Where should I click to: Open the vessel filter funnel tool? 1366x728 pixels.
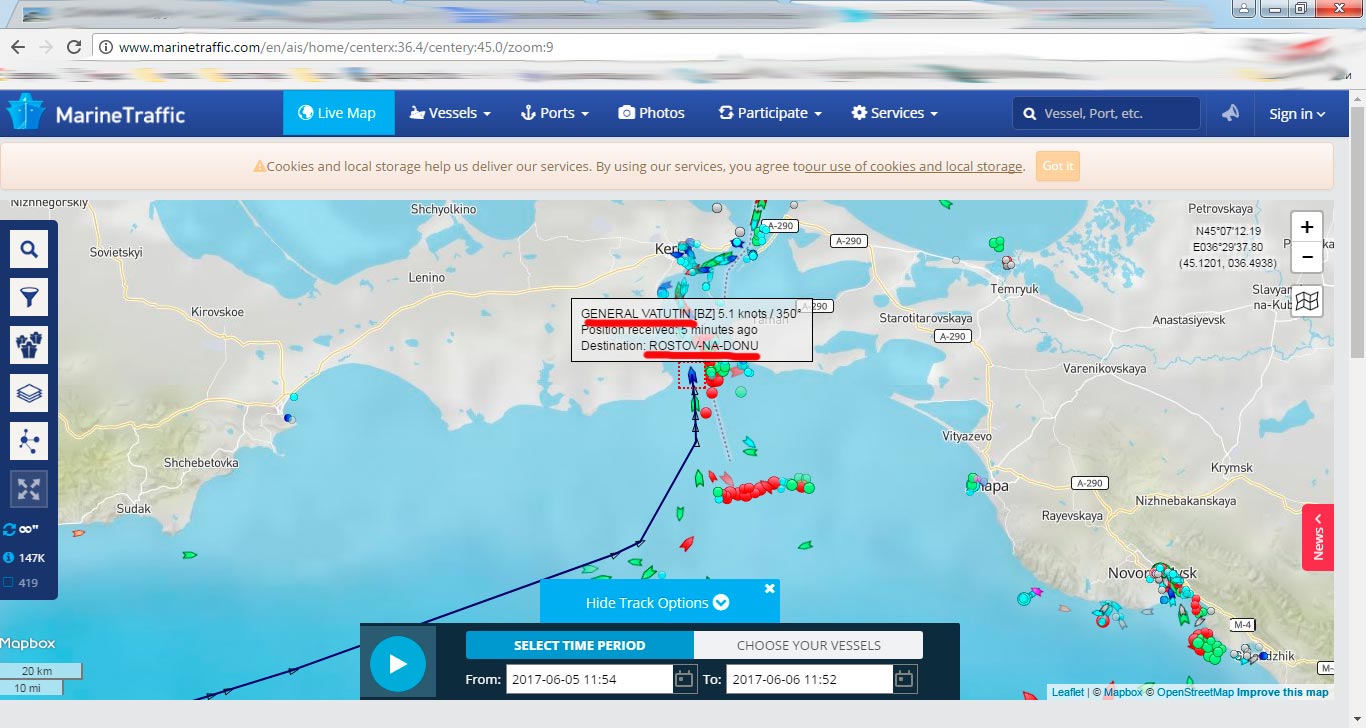click(29, 297)
